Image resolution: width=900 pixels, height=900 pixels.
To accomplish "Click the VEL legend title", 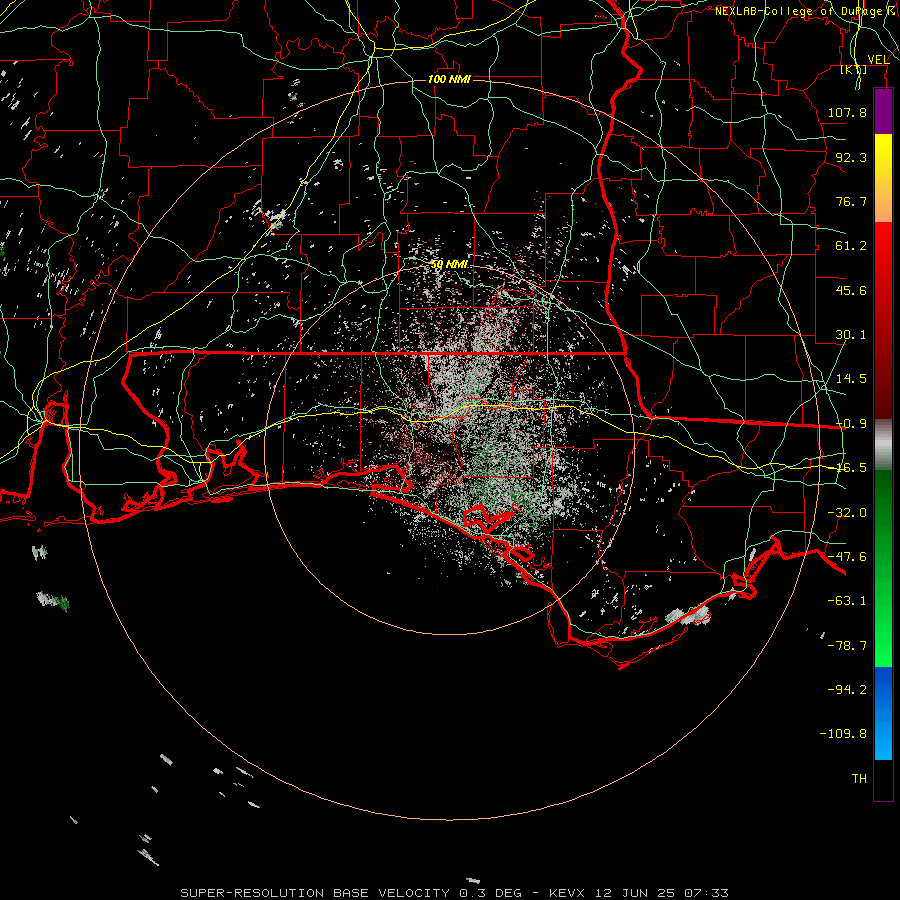I will pos(878,60).
